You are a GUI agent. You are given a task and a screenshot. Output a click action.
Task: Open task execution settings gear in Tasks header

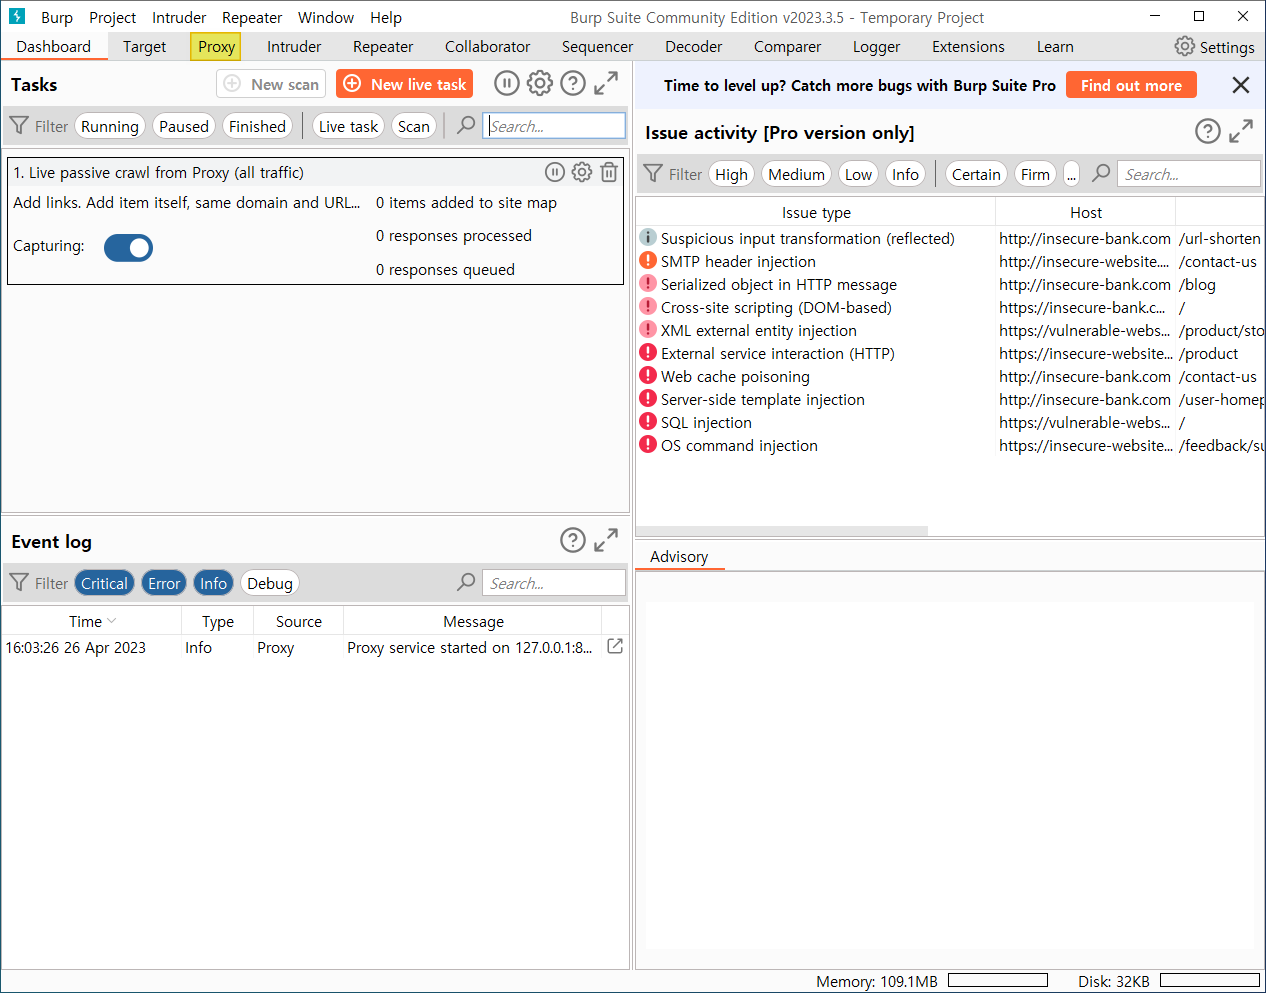coord(540,83)
